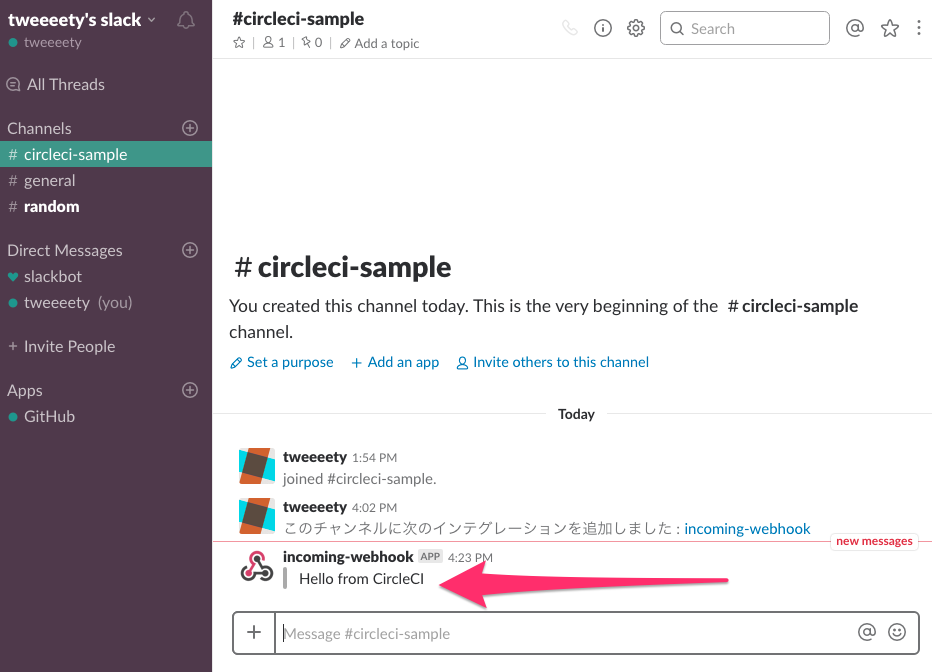Screen dimensions: 932x672
Task: Click Invite others to this channel
Action: (552, 362)
